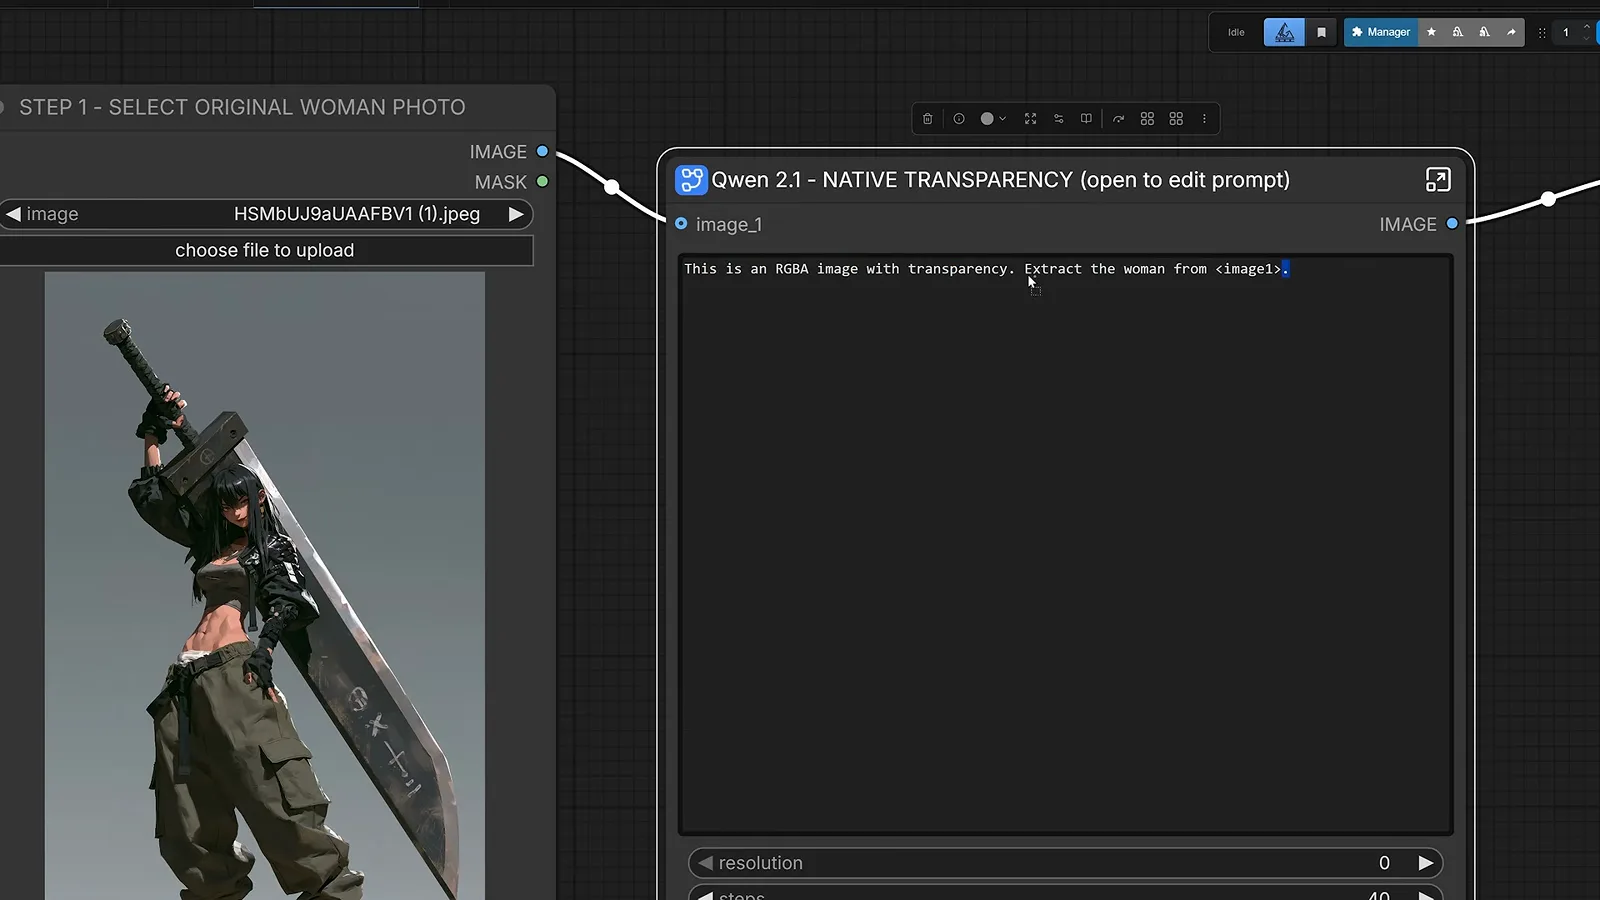Click choose file to upload button
Image resolution: width=1600 pixels, height=900 pixels.
coord(265,251)
